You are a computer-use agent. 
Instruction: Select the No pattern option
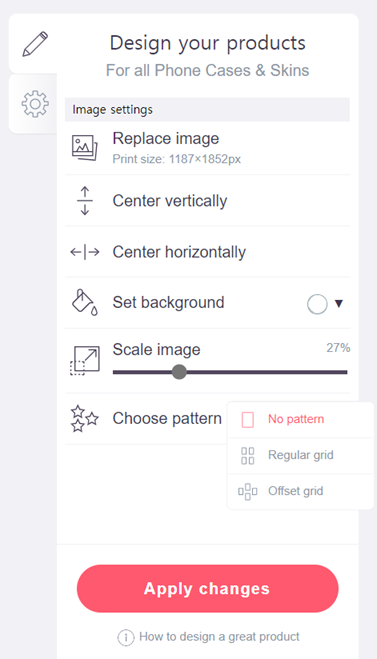pos(300,419)
